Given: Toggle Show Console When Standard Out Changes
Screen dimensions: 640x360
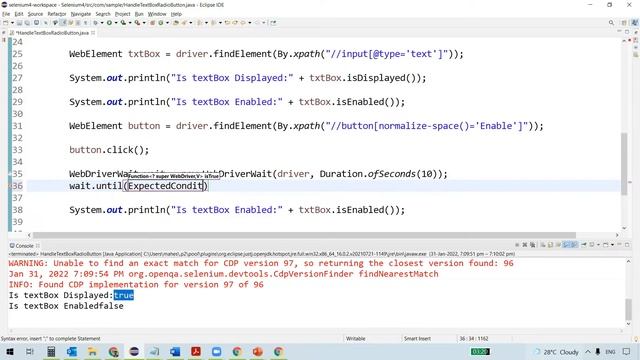Looking at the screenshot, I should pyautogui.click(x=566, y=245).
